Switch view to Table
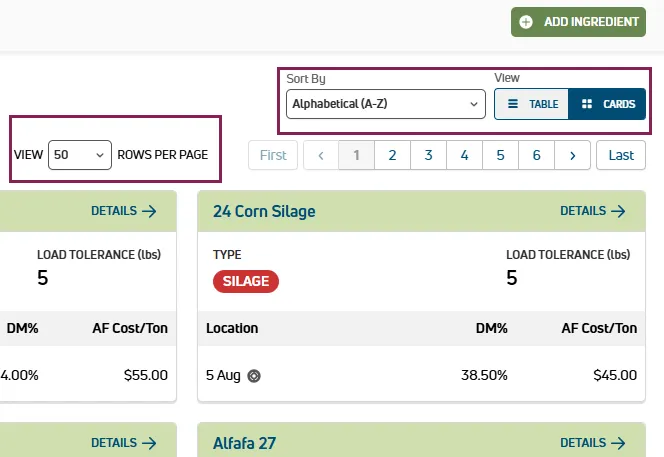Image resolution: width=664 pixels, height=457 pixels. 531,104
